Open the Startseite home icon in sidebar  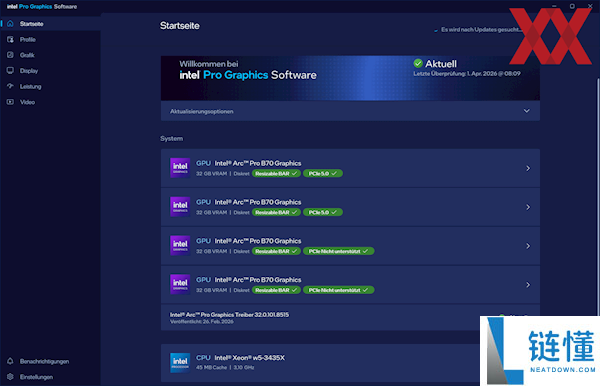(10, 24)
